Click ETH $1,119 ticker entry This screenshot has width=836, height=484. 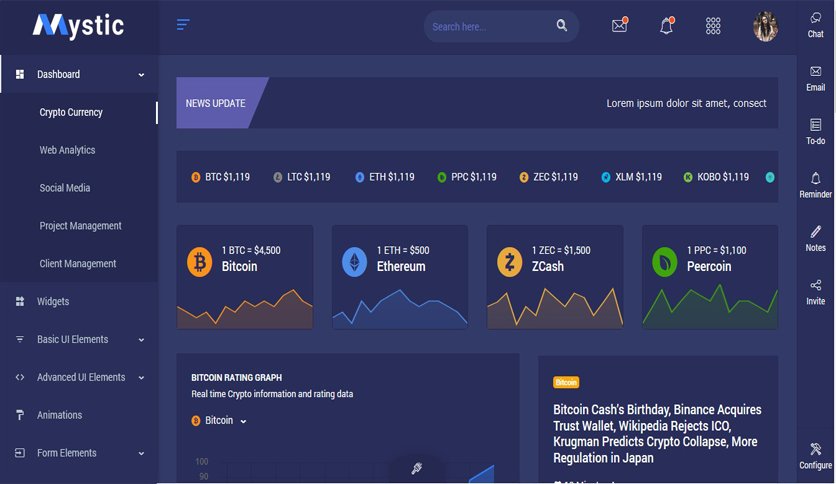[384, 177]
